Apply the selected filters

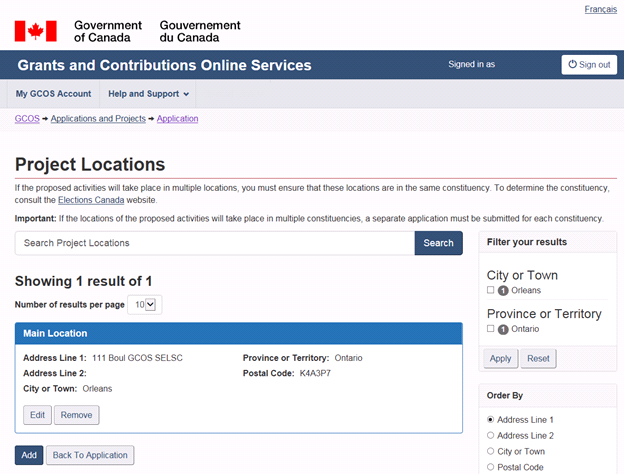(499, 358)
